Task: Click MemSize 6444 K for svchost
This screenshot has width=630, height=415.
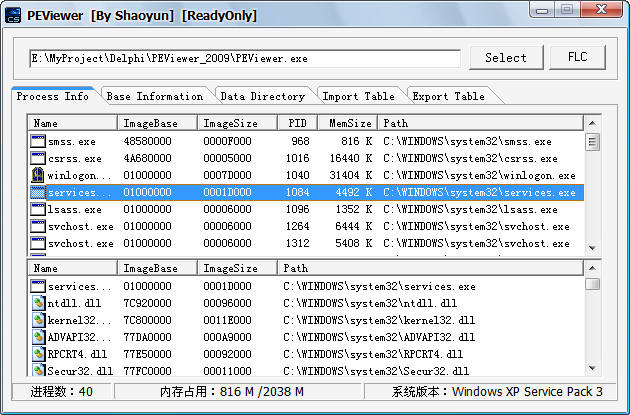Action: [x=354, y=226]
